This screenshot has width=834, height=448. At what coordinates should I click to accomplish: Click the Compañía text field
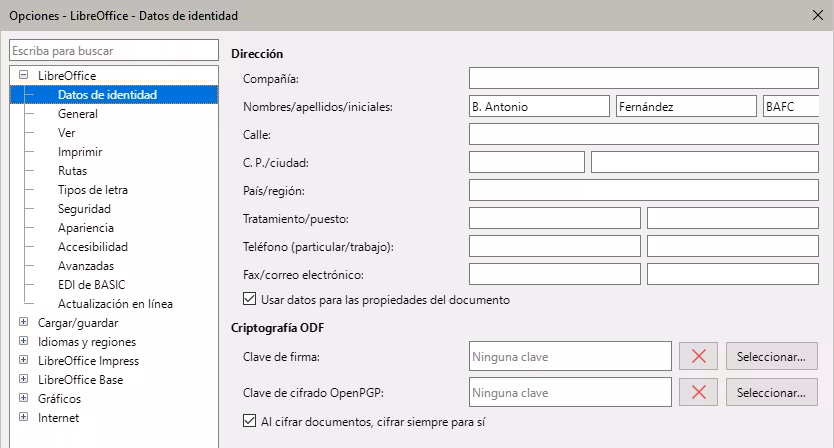coord(644,78)
